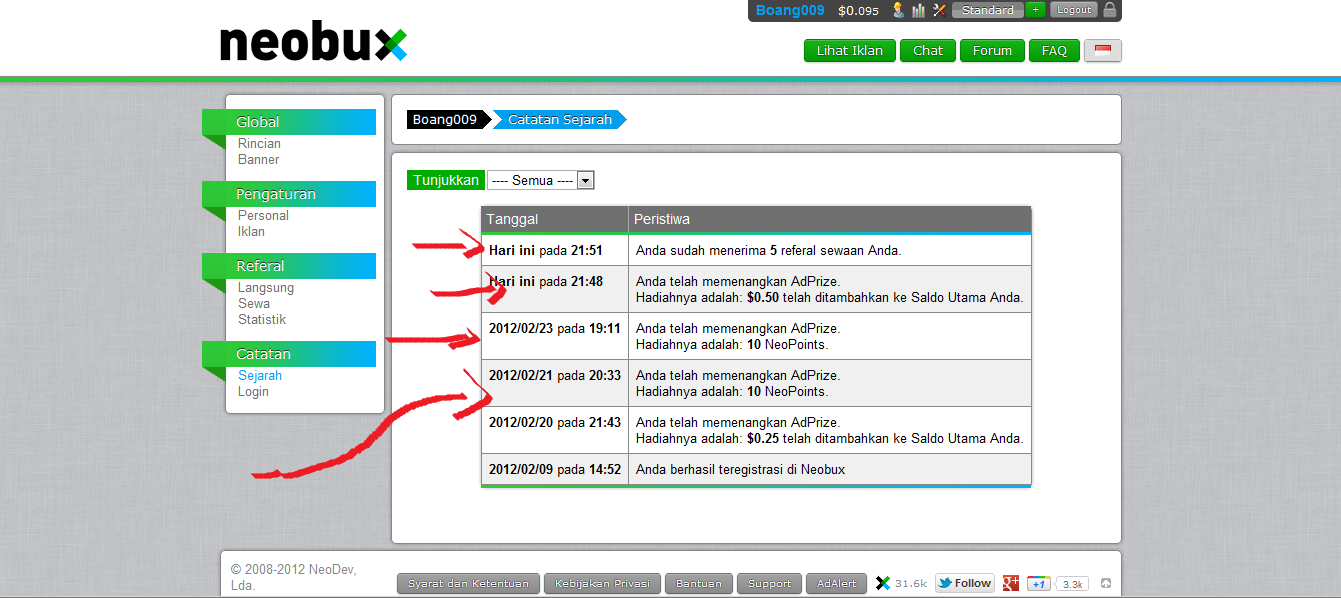The width and height of the screenshot is (1341, 598).
Task: Click the Neobux X counter icon in footer
Action: click(883, 583)
